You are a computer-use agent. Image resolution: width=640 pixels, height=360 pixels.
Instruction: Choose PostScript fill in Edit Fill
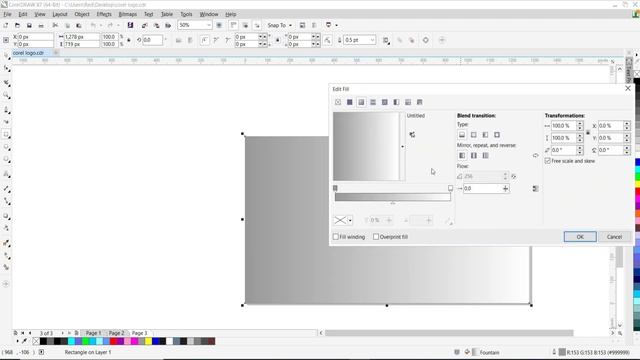(420, 102)
